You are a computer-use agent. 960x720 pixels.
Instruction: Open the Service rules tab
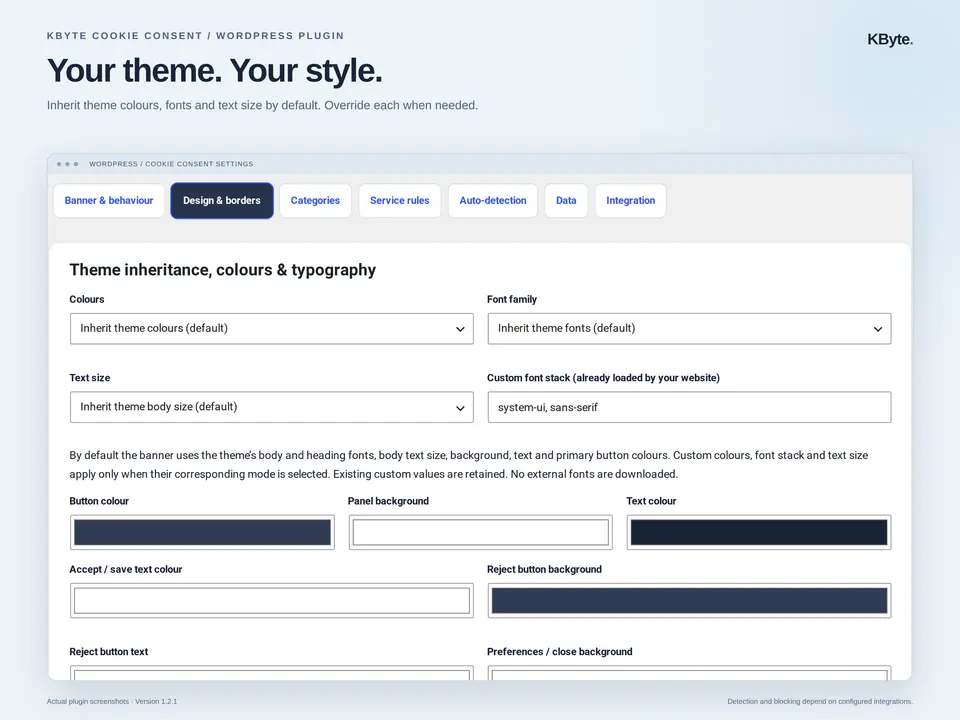400,201
